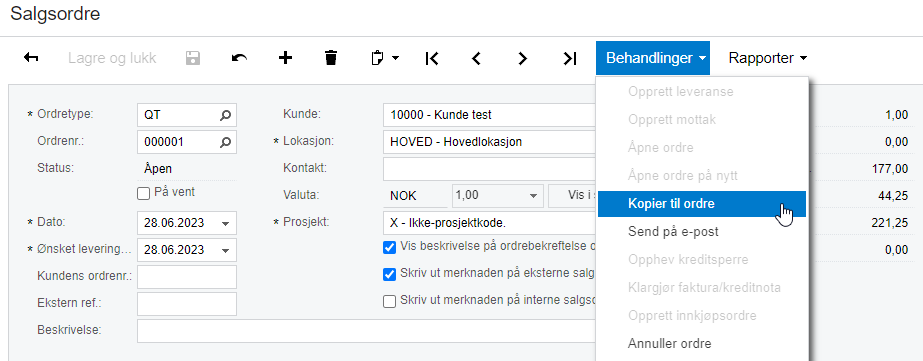Open the Ønsket levering date dropdown
Screen dimensions: 923x361
click(225, 250)
